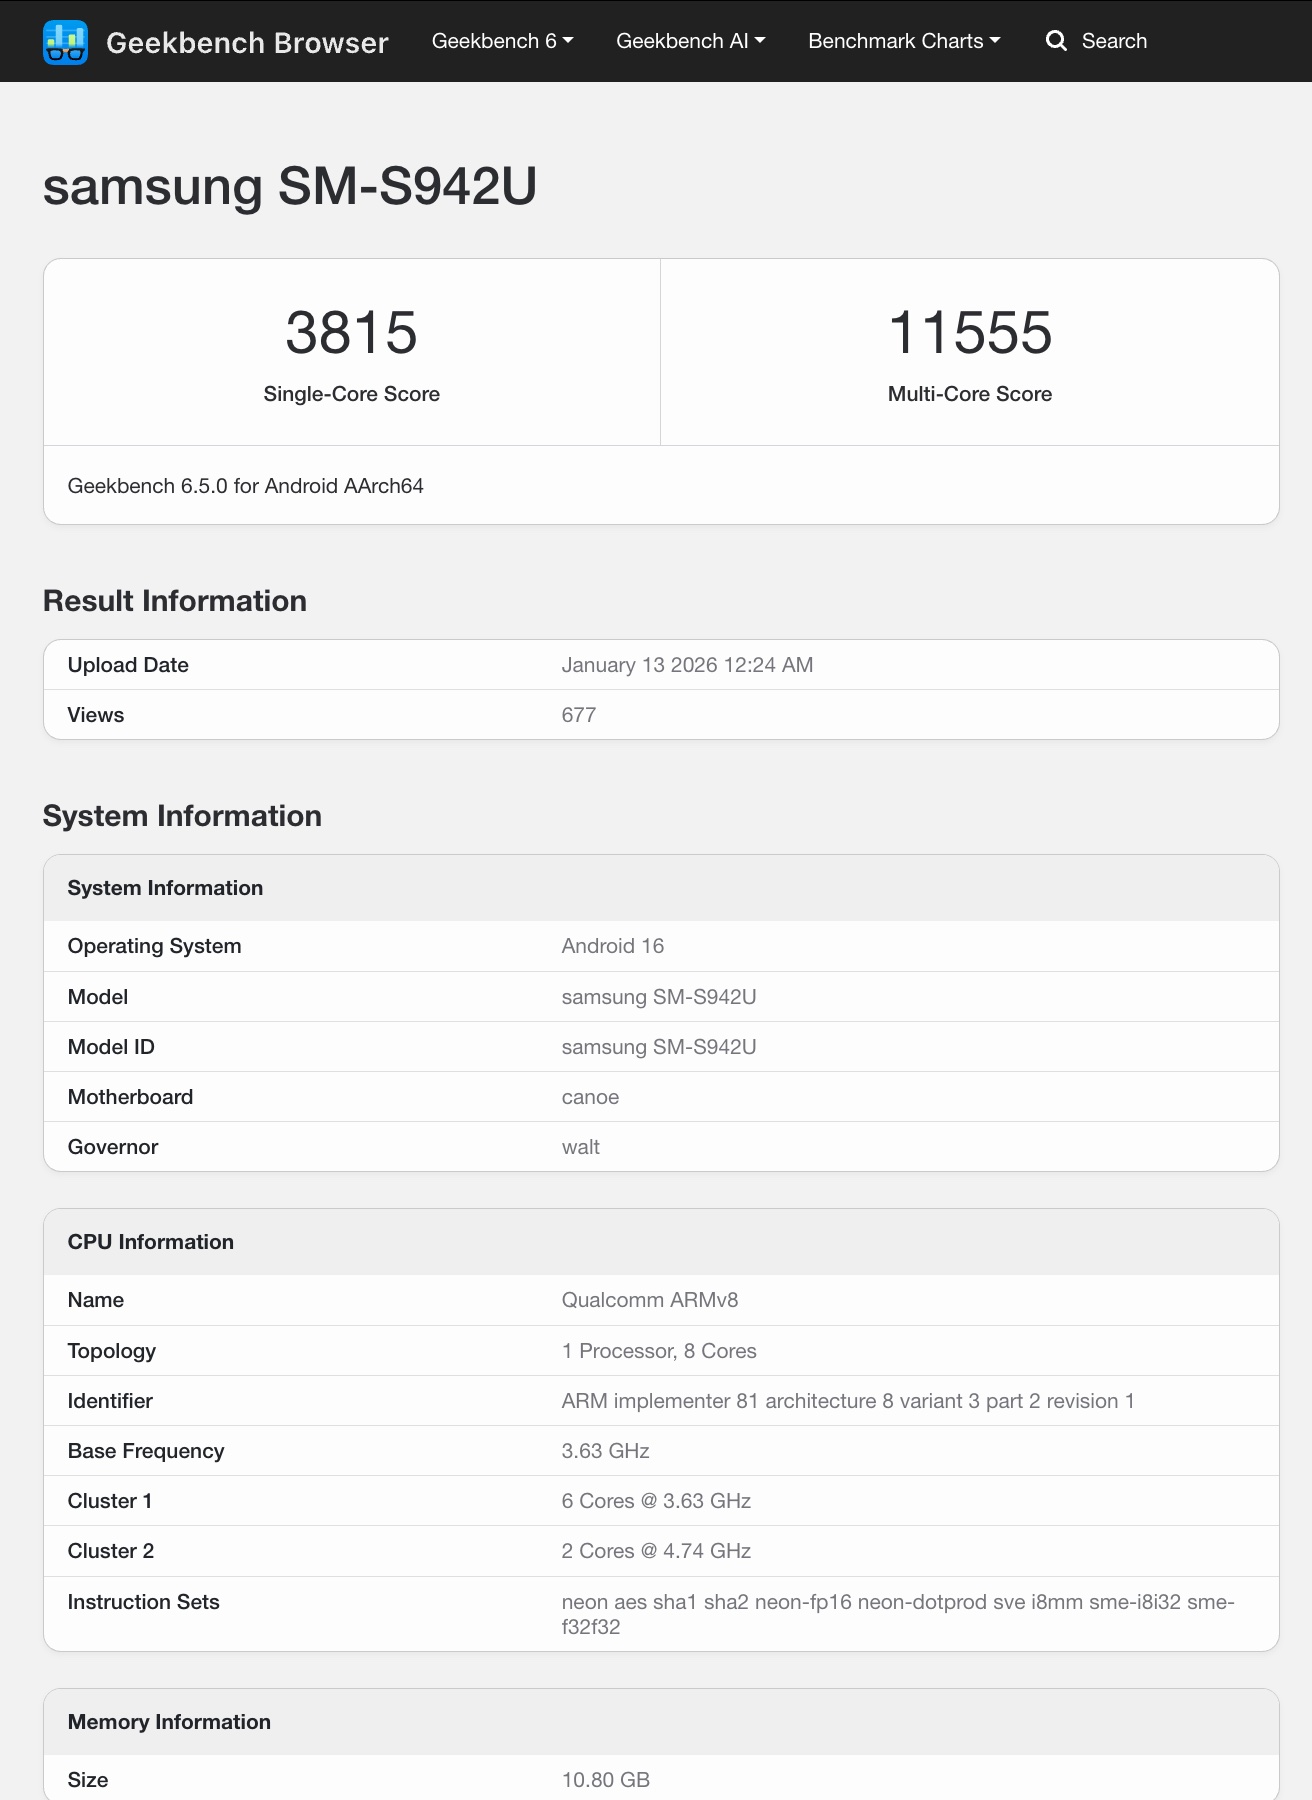The height and width of the screenshot is (1800, 1312).
Task: Click the Android 16 operating system value
Action: tap(612, 946)
